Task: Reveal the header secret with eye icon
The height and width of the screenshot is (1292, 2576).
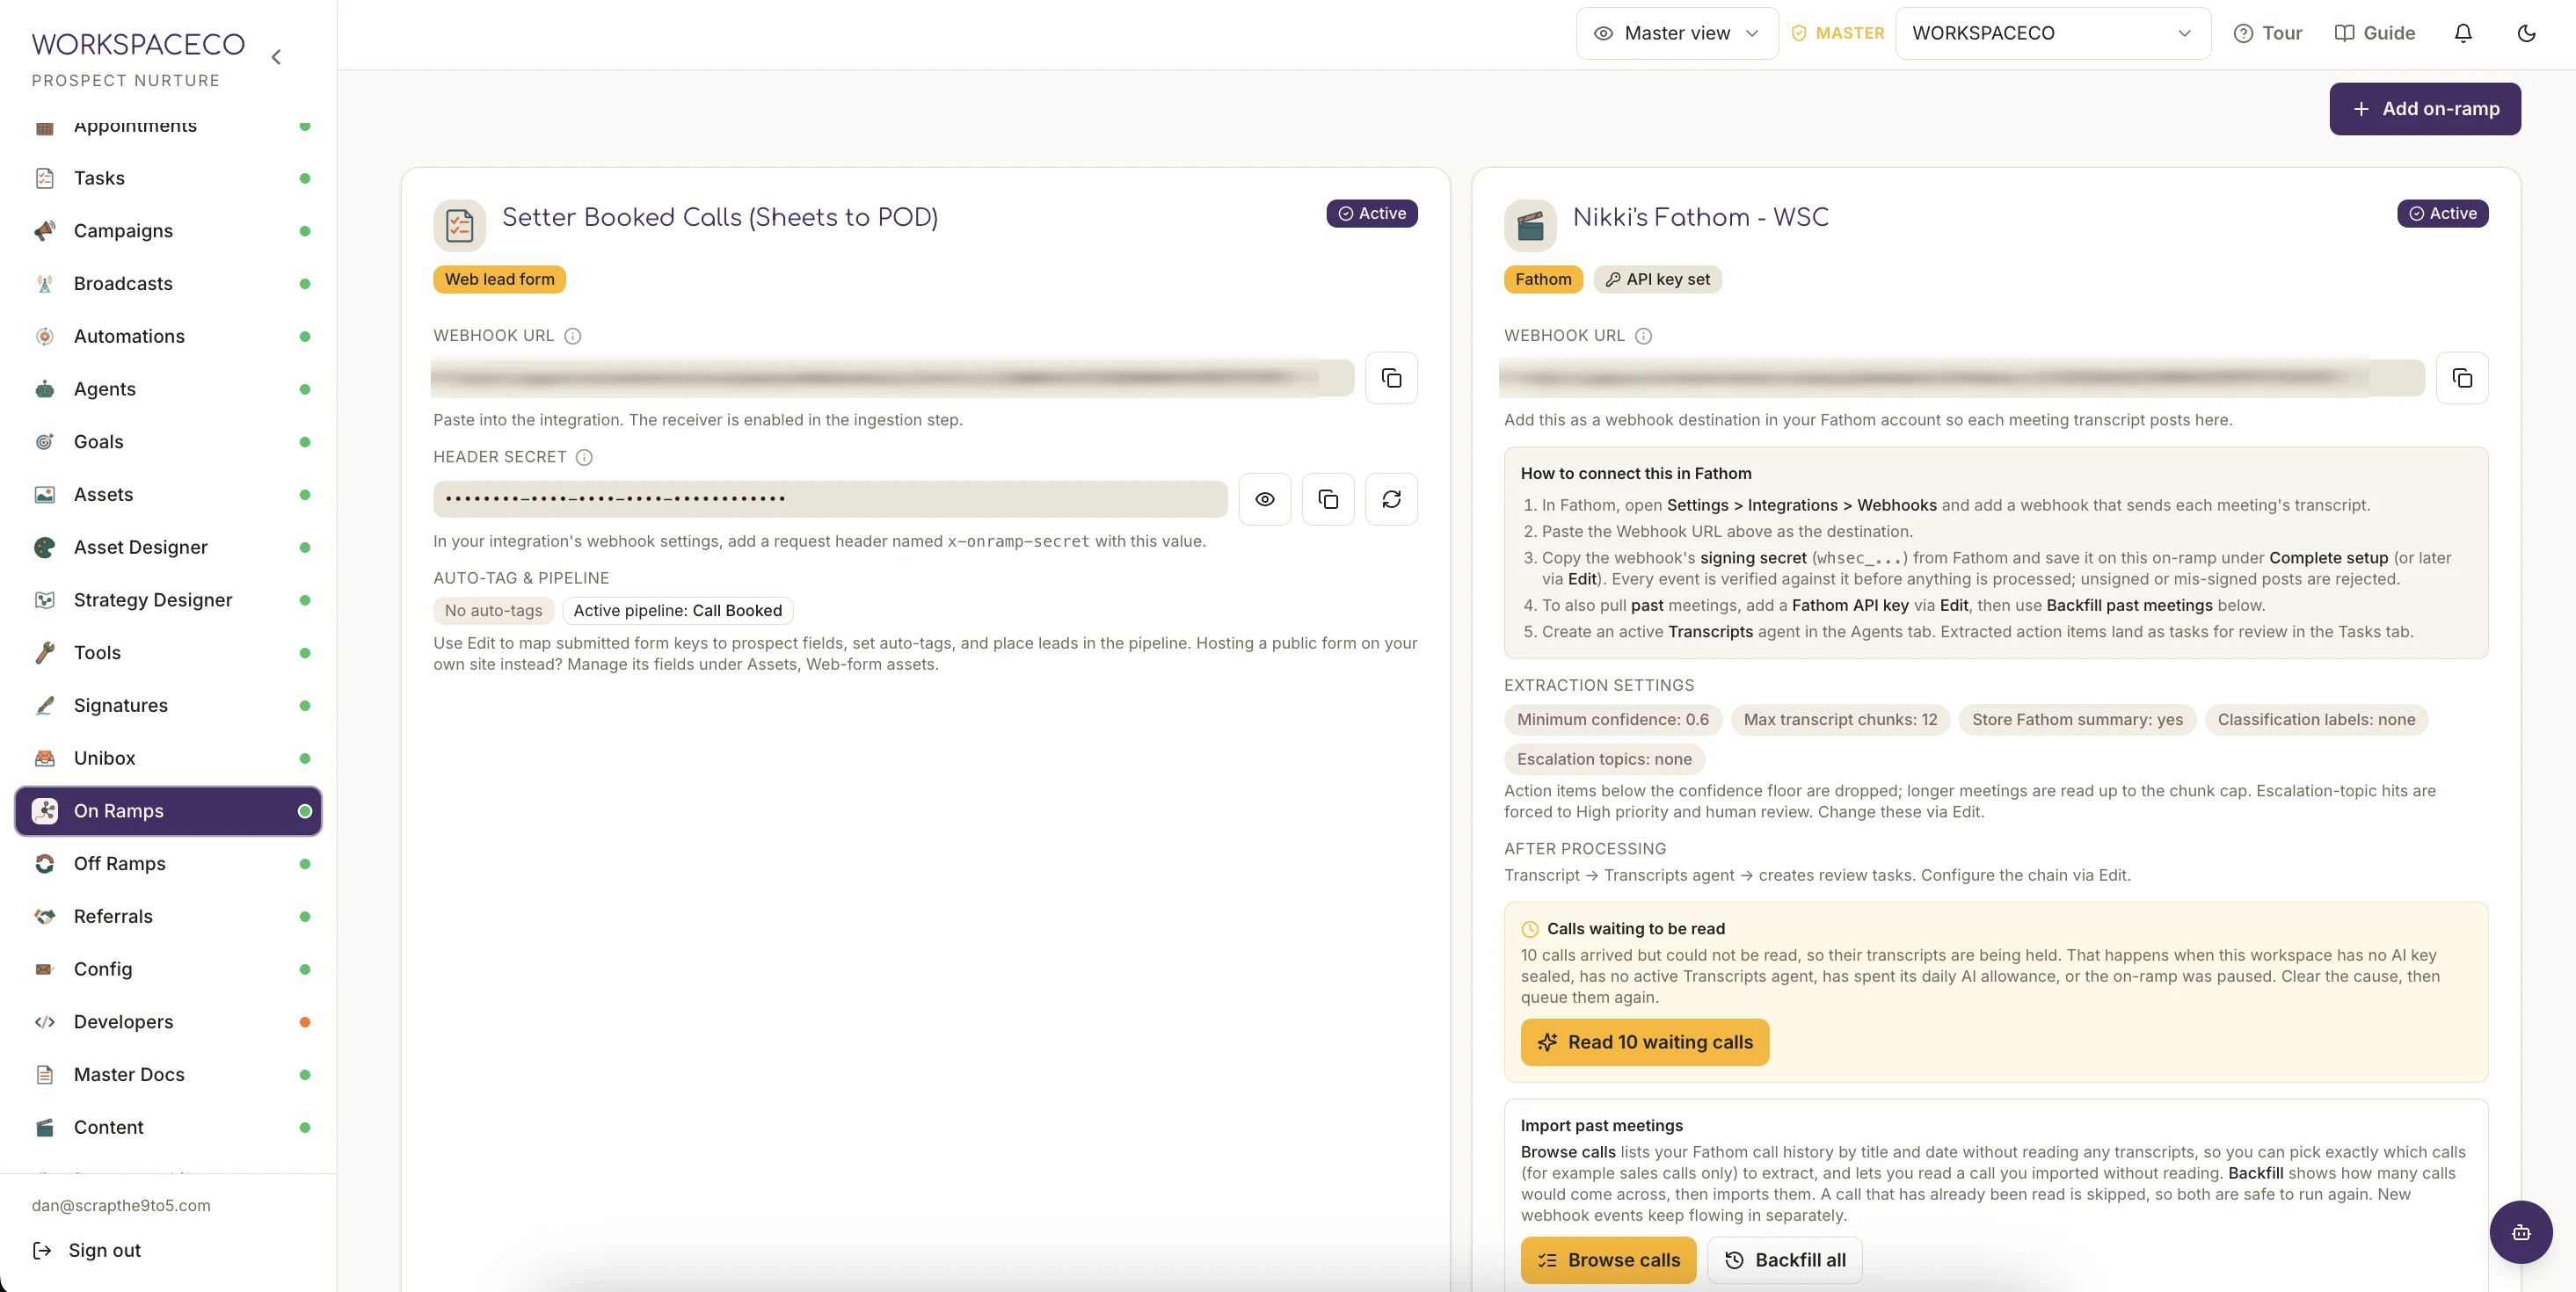Action: (x=1265, y=499)
